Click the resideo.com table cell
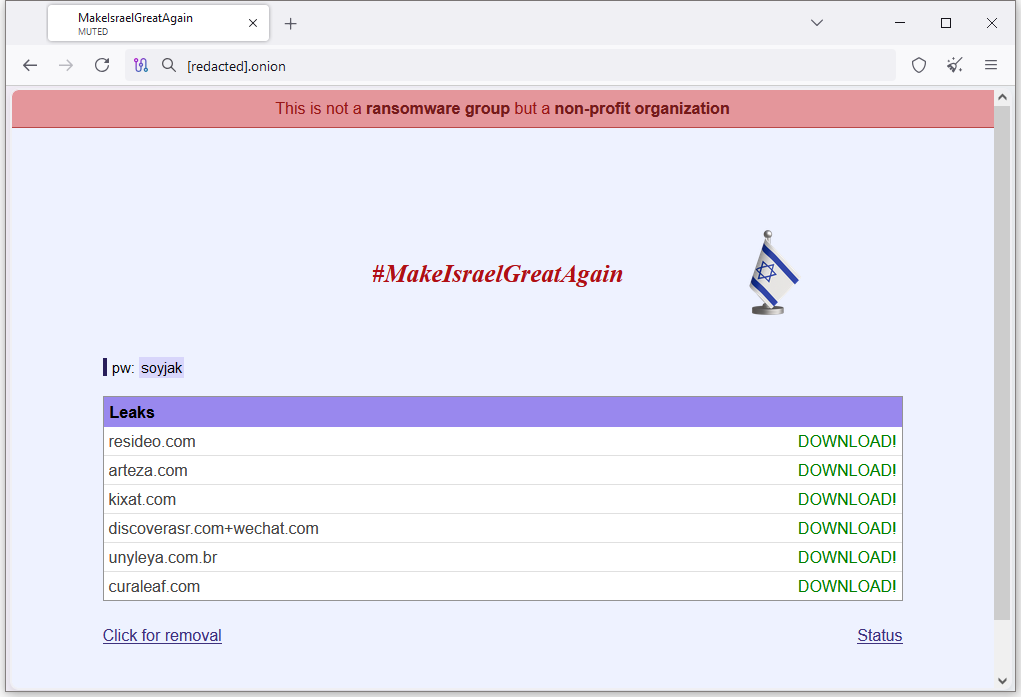Image resolution: width=1021 pixels, height=697 pixels. pyautogui.click(x=152, y=442)
